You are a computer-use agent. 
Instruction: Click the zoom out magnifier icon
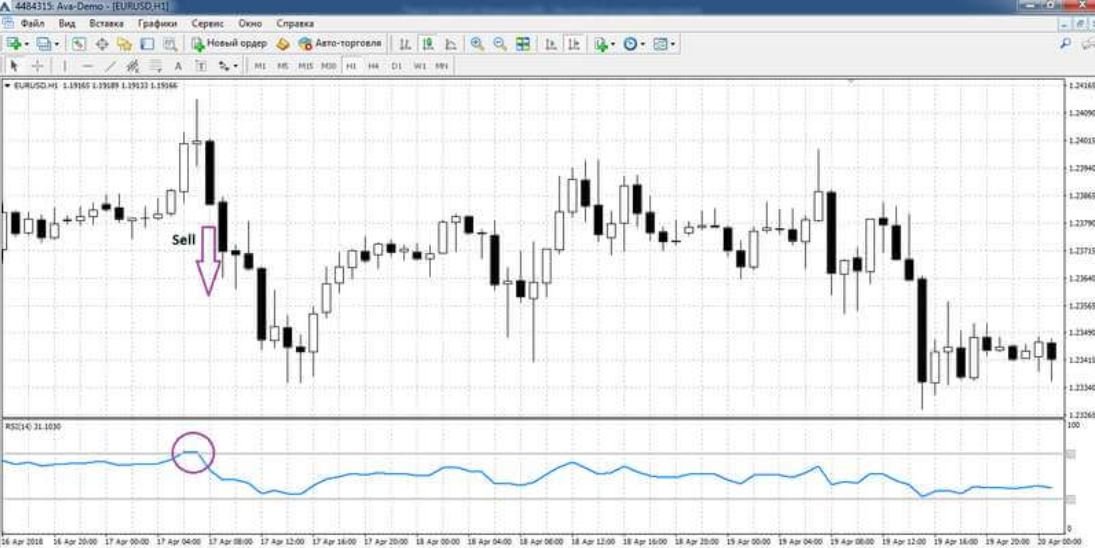499,44
